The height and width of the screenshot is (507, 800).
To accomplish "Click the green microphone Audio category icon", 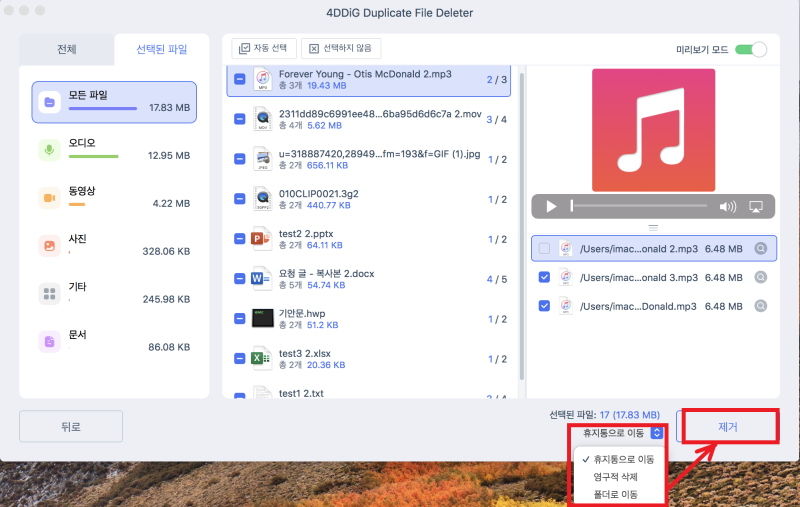I will tap(49, 150).
